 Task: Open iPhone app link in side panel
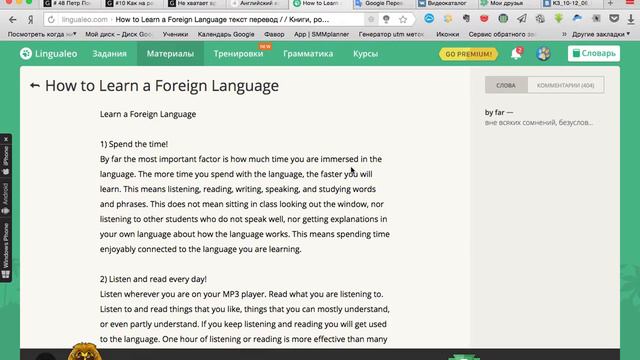[x=6, y=161]
